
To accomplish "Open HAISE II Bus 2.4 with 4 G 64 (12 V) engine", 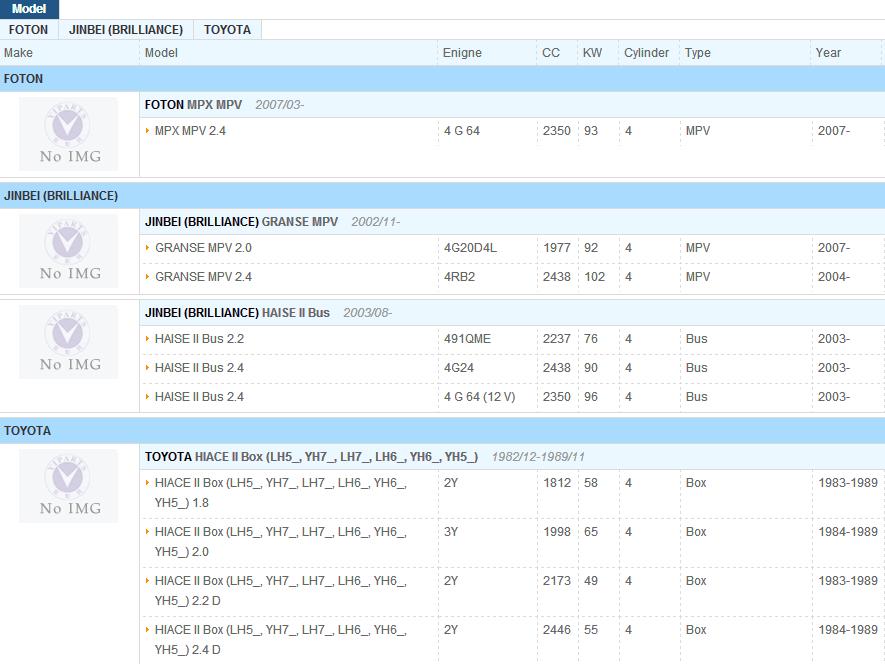I will [199, 397].
